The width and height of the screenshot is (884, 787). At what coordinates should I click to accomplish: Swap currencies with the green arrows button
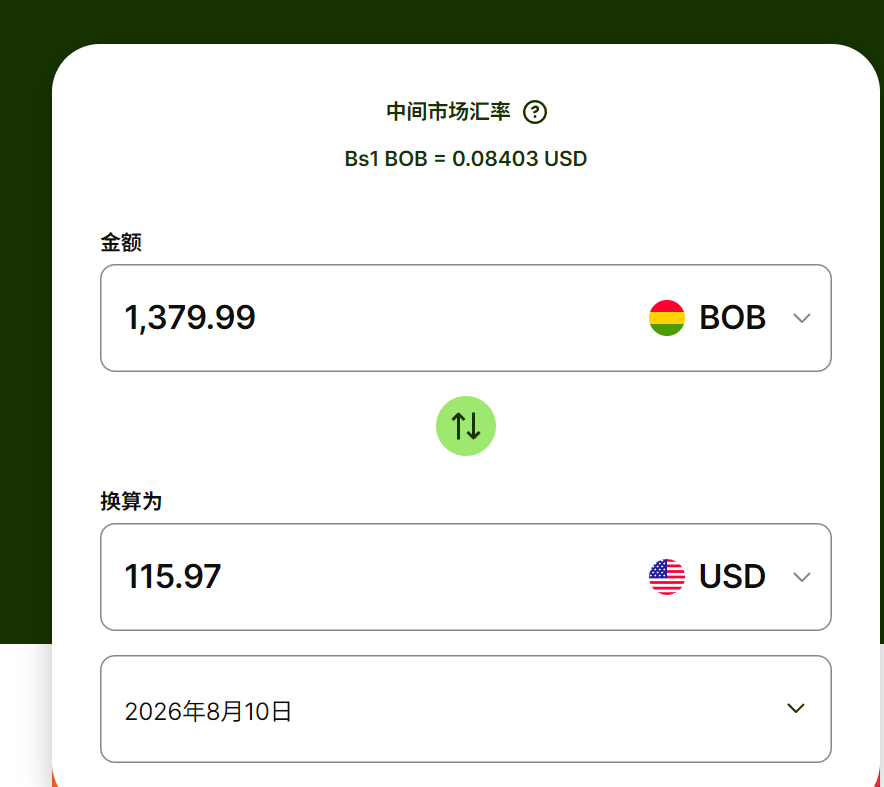[466, 426]
